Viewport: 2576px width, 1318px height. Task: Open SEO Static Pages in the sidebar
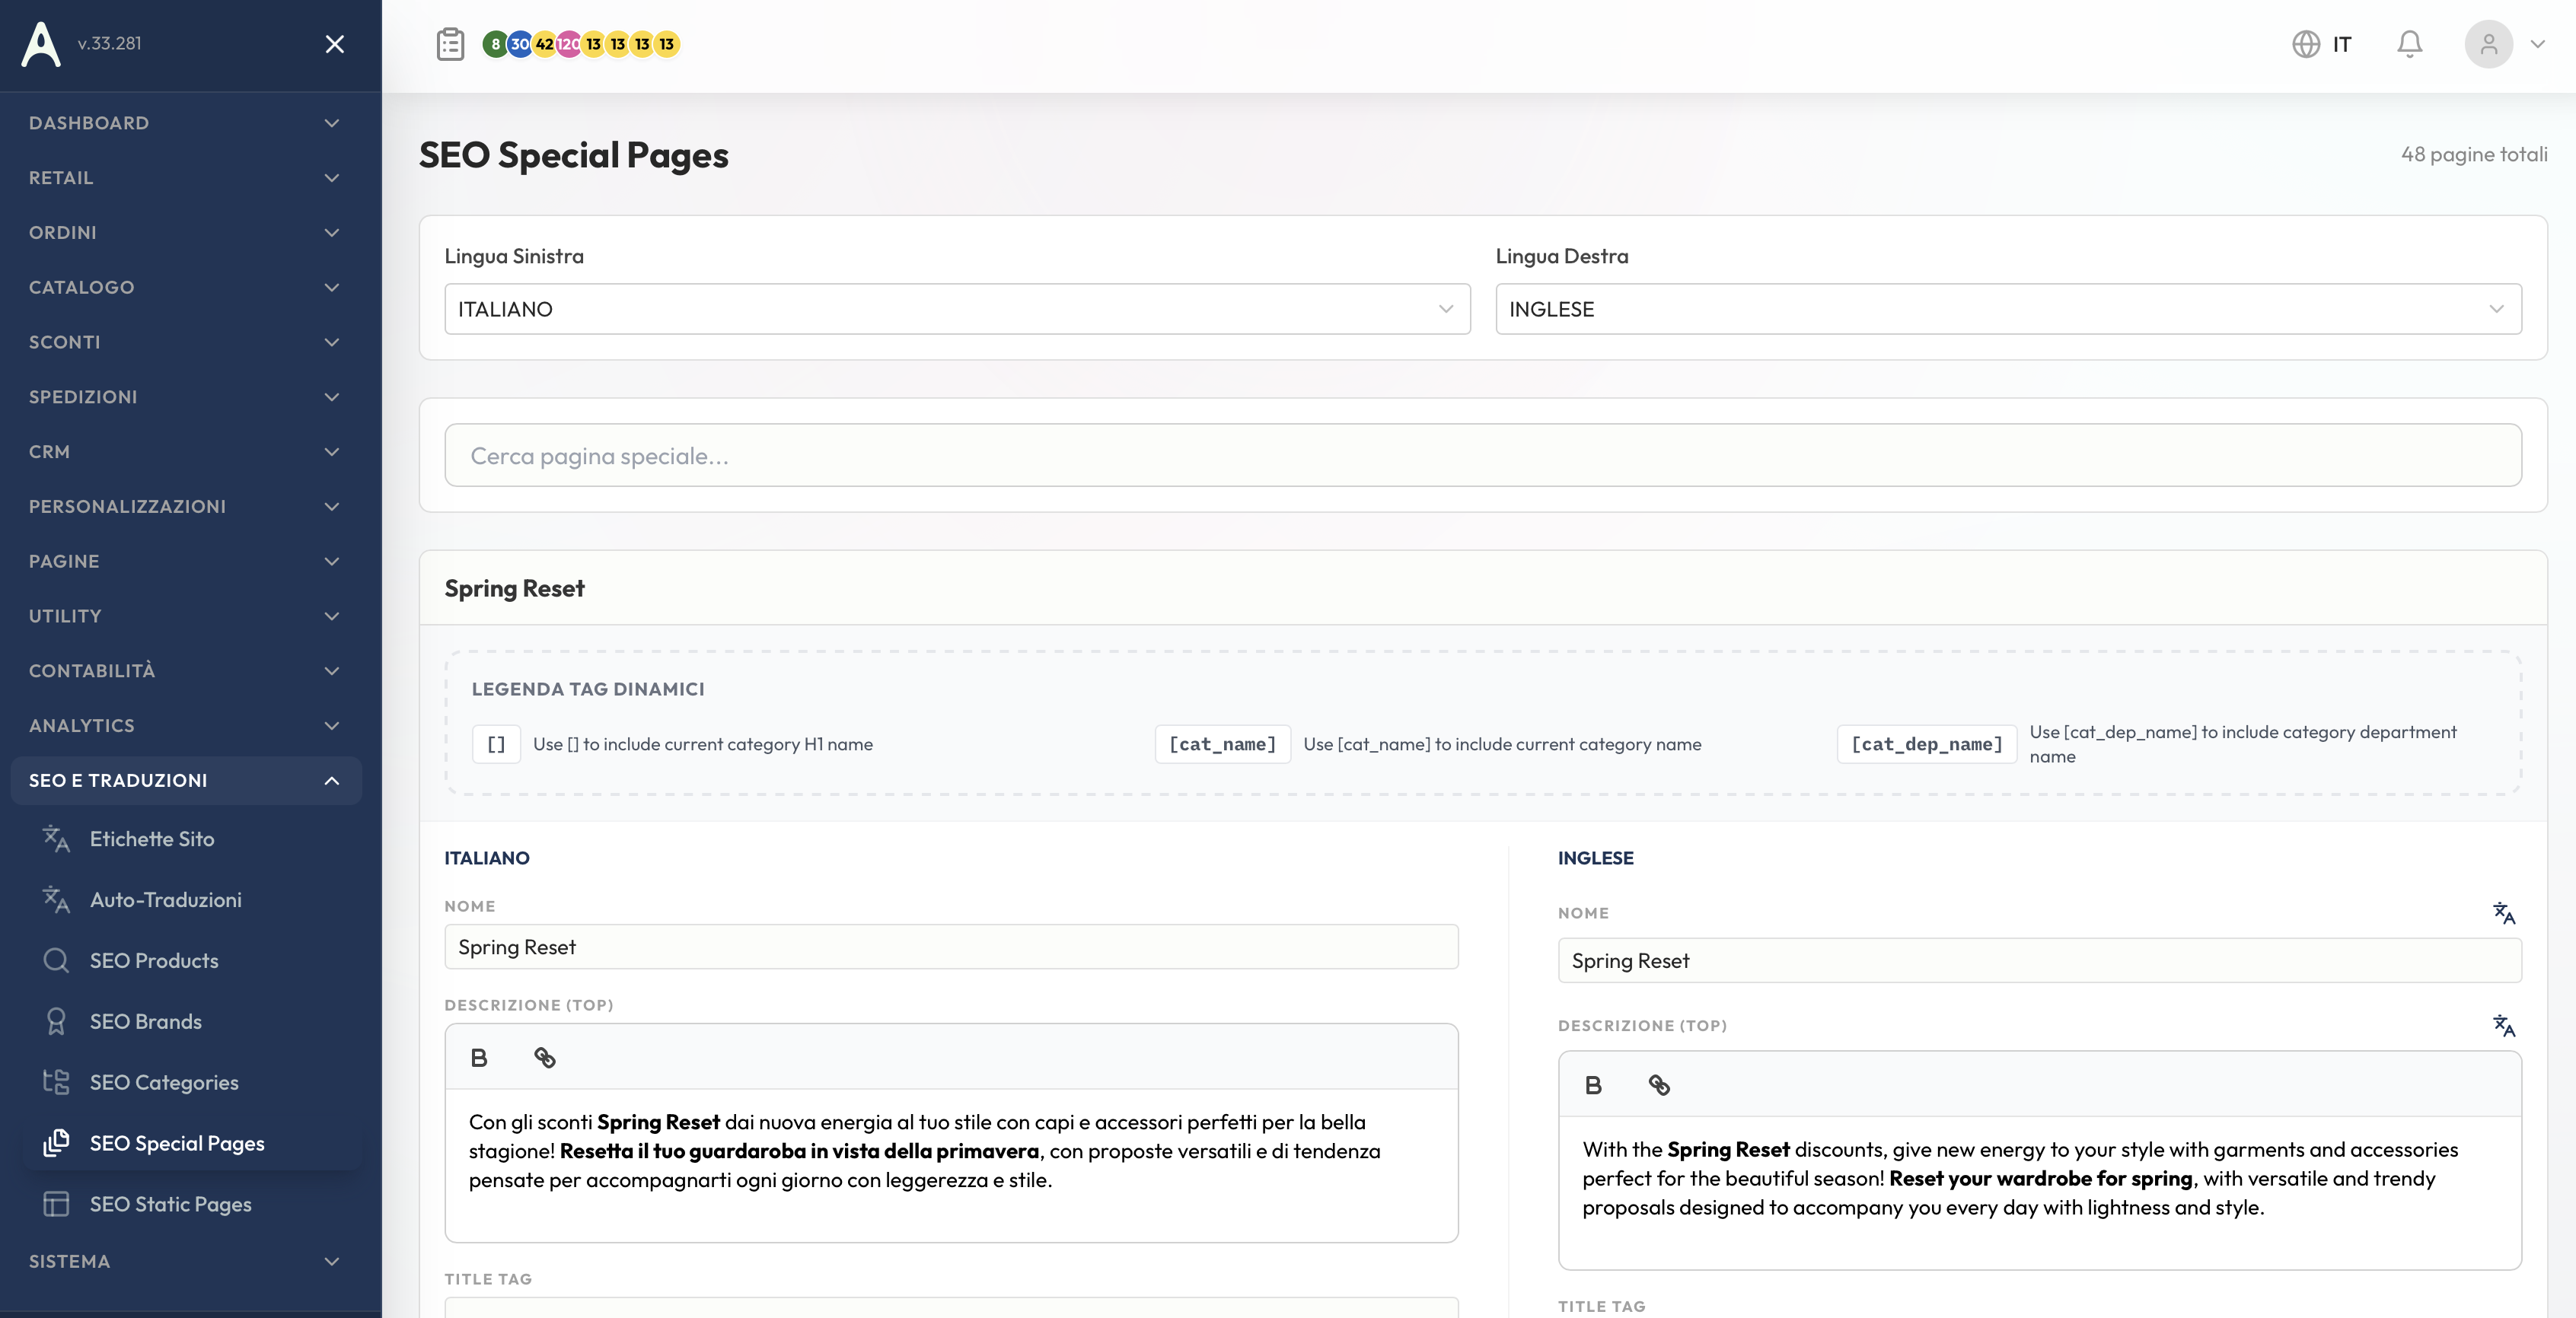tap(191, 1205)
